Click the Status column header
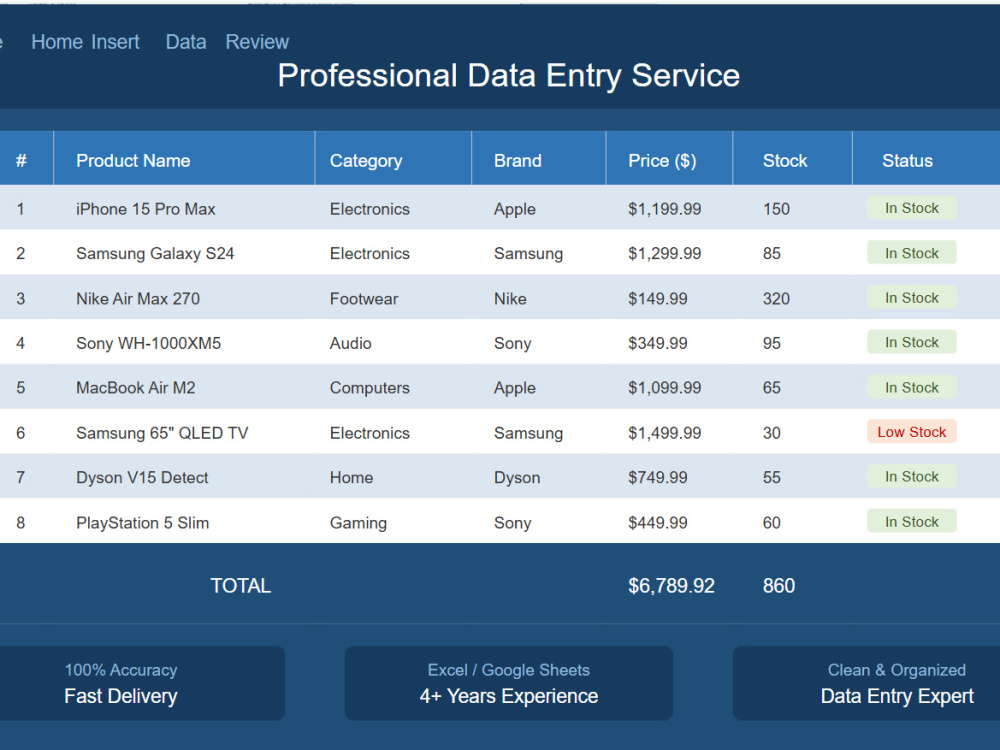The height and width of the screenshot is (750, 1000). 927,160
